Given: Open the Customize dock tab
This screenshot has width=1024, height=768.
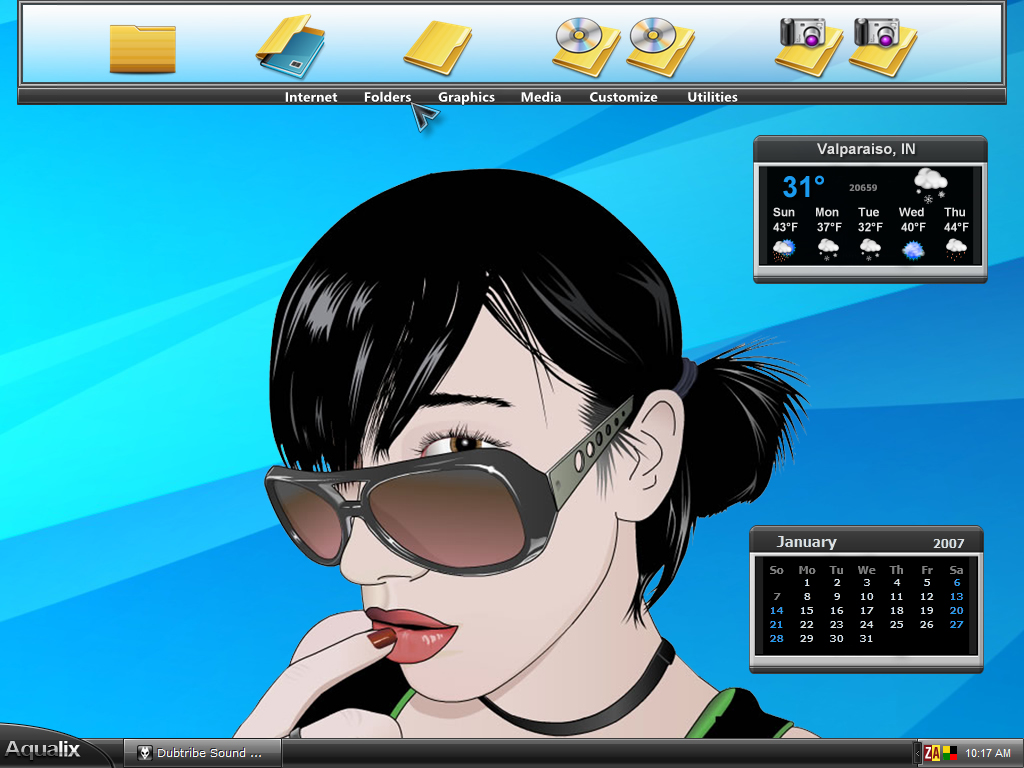Looking at the screenshot, I should (x=623, y=97).
